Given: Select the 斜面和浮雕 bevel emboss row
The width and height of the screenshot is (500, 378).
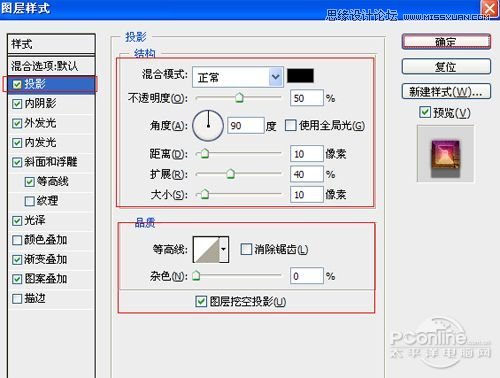Looking at the screenshot, I should click(x=51, y=162).
